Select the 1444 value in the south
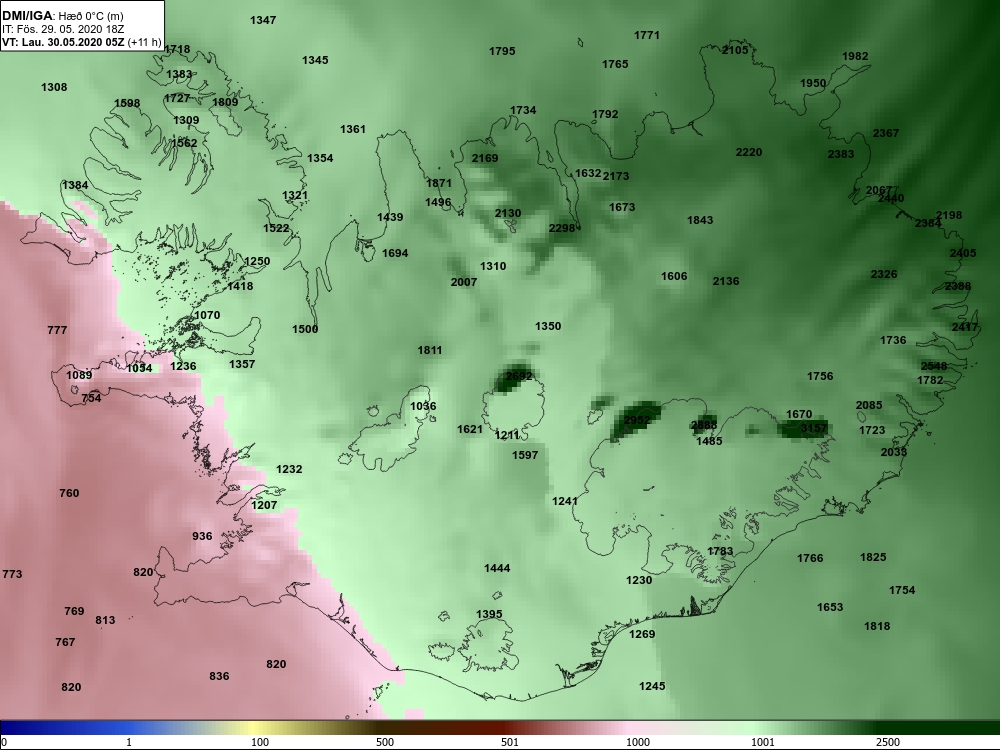This screenshot has width=1000, height=750. (497, 569)
